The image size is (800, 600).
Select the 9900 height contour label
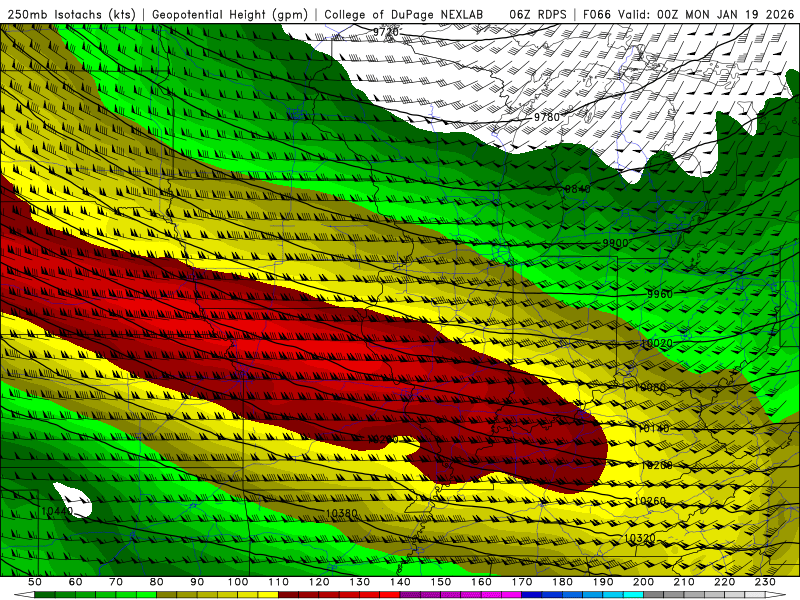[615, 243]
